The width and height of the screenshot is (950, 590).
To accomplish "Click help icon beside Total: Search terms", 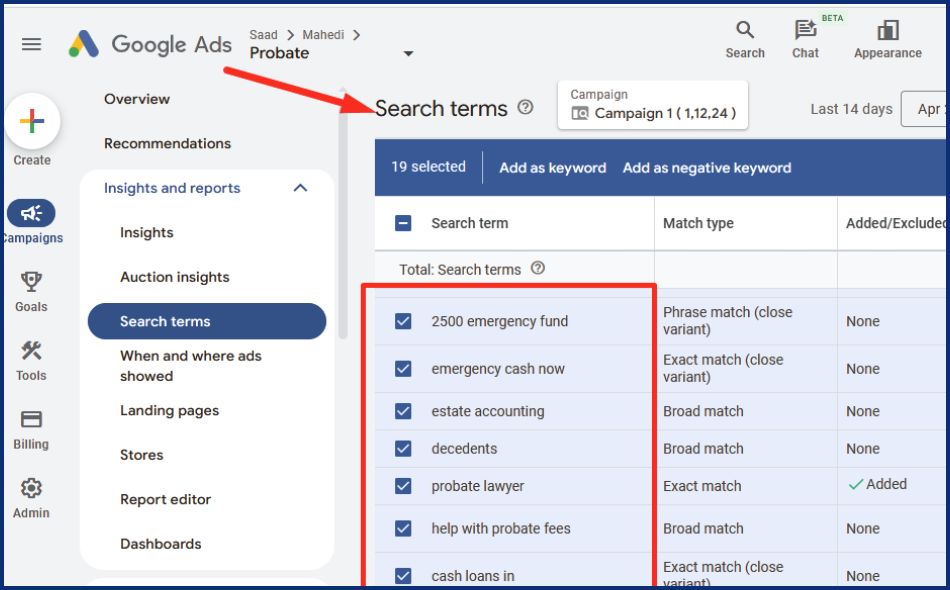I will [537, 268].
